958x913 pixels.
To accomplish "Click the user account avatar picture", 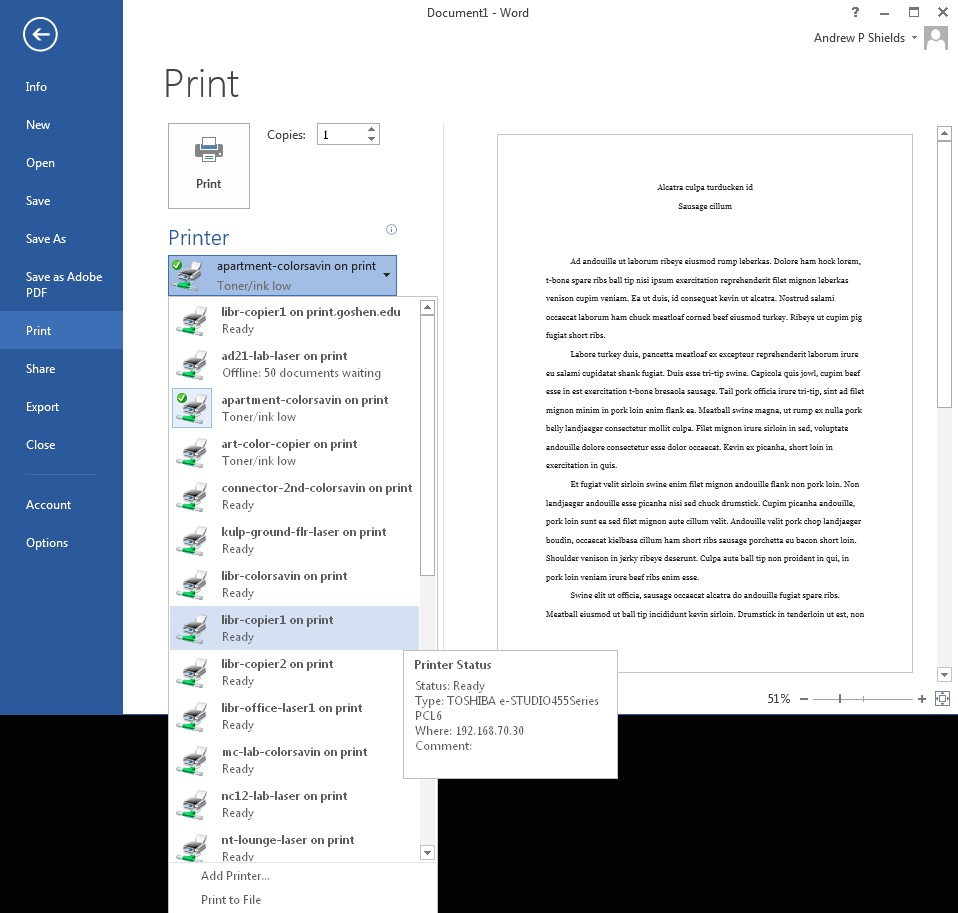I will (935, 38).
